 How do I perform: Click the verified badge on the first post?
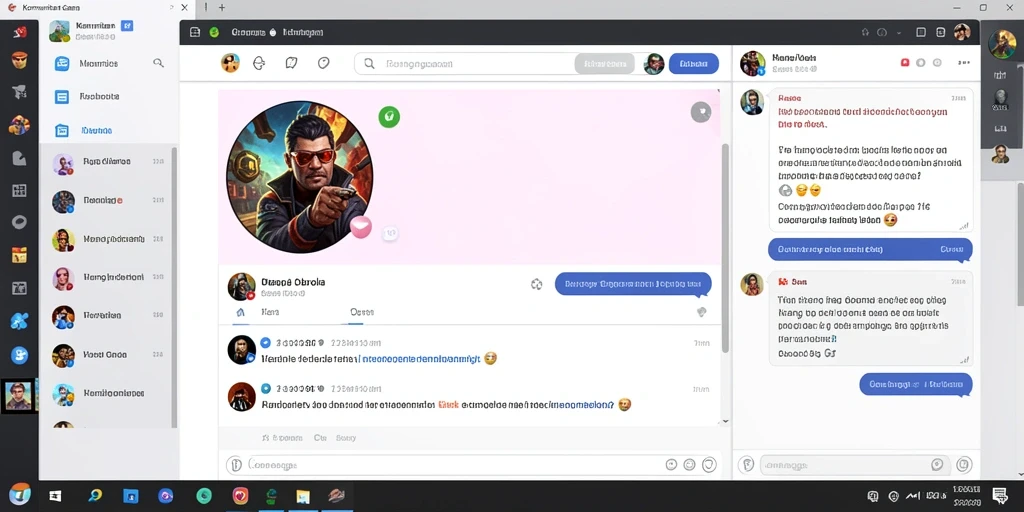click(265, 343)
